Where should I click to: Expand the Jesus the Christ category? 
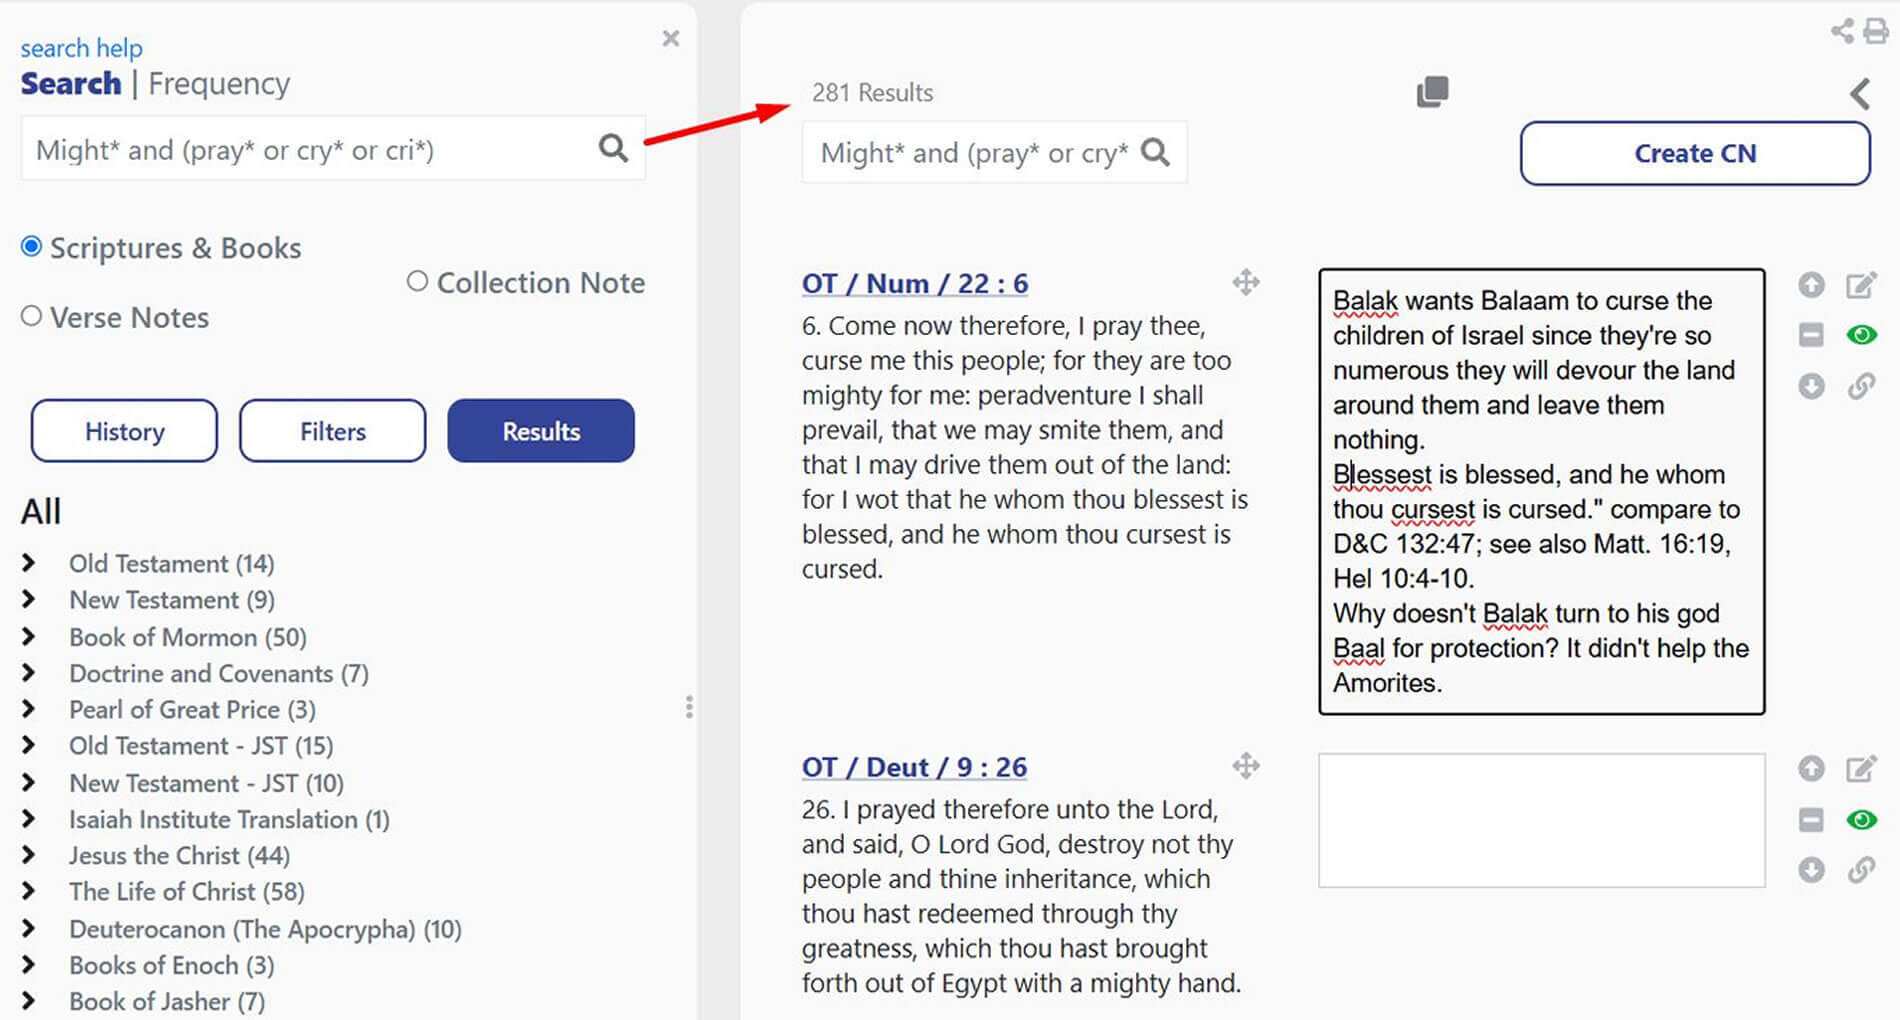[x=29, y=855]
